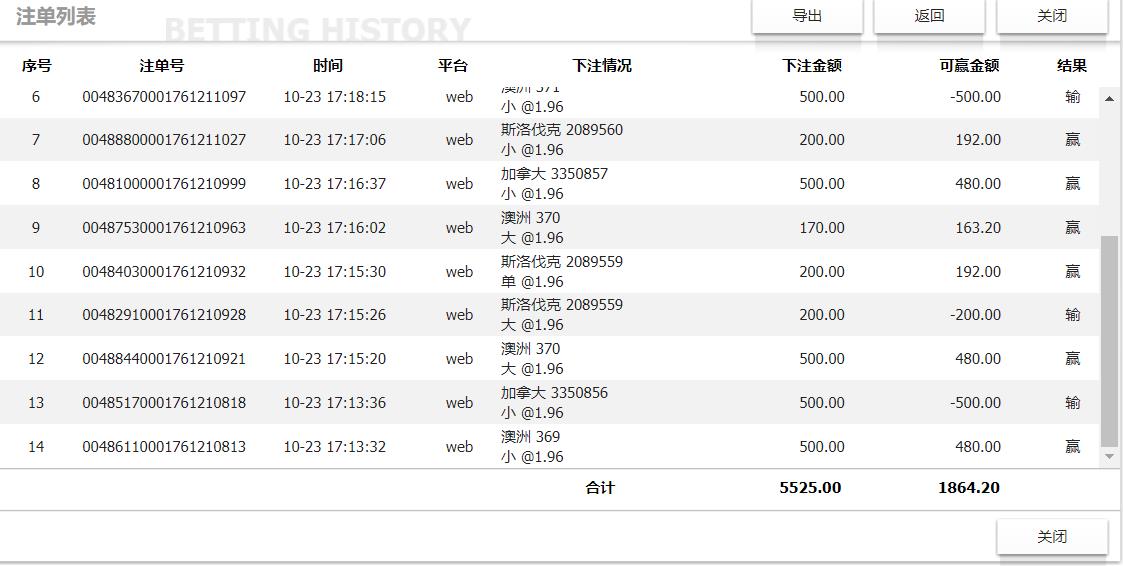The image size is (1123, 566).
Task: Click the bottom 关闭 button
Action: [1052, 537]
